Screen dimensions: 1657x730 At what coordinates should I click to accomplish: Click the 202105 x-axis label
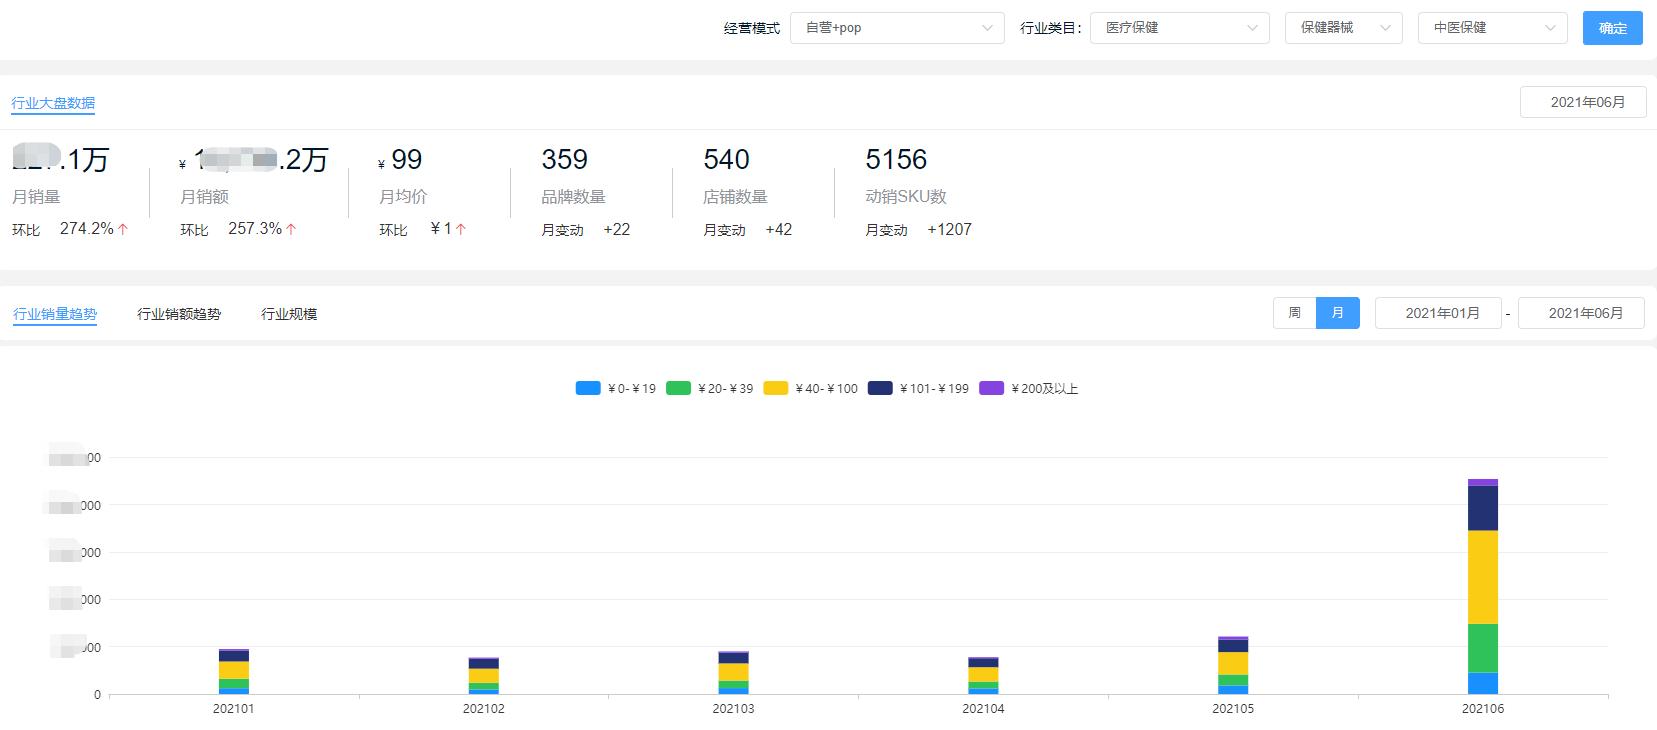tap(1233, 709)
